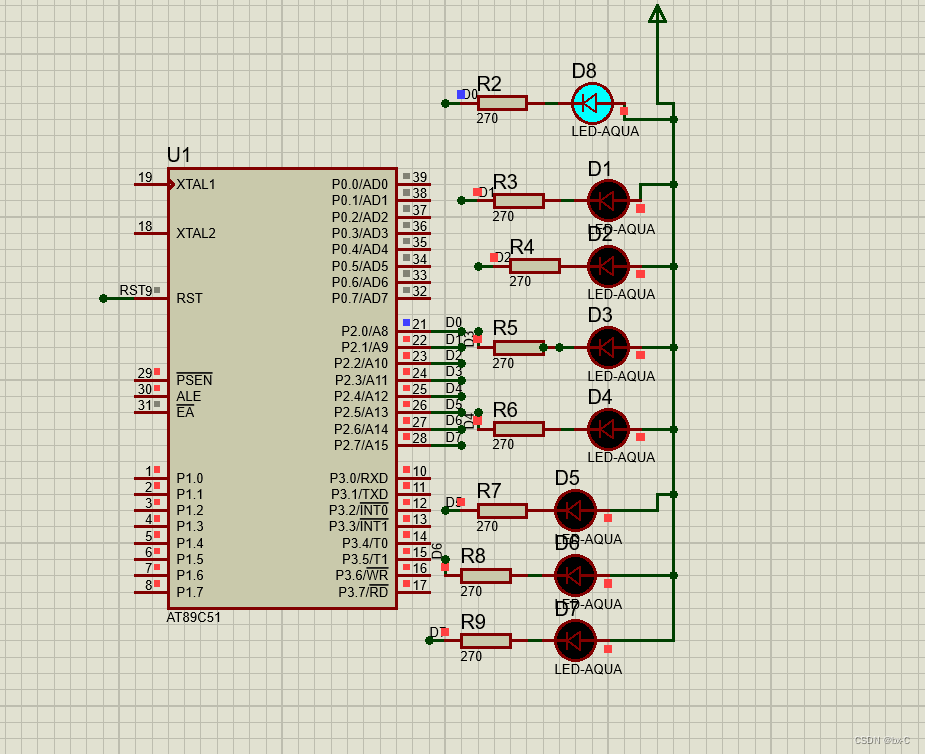The image size is (925, 754).
Task: Click the R7 reference label
Action: point(489,491)
